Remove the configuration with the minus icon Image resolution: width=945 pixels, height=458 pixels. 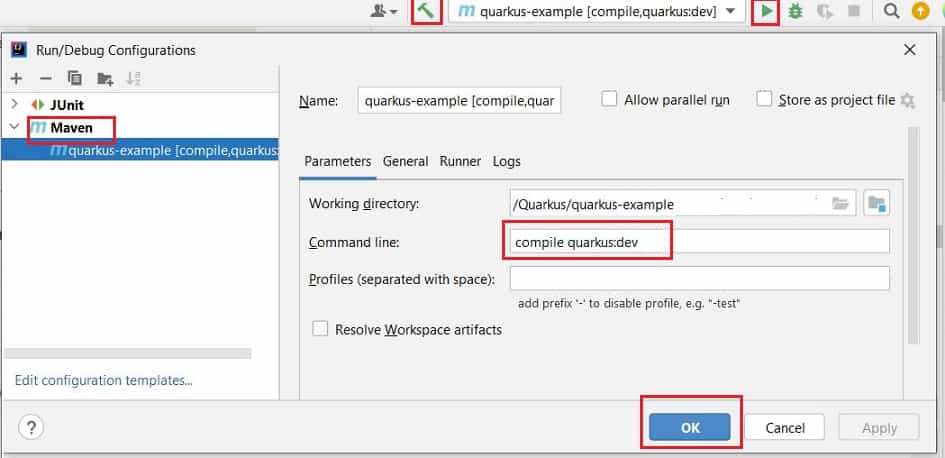pyautogui.click(x=46, y=78)
